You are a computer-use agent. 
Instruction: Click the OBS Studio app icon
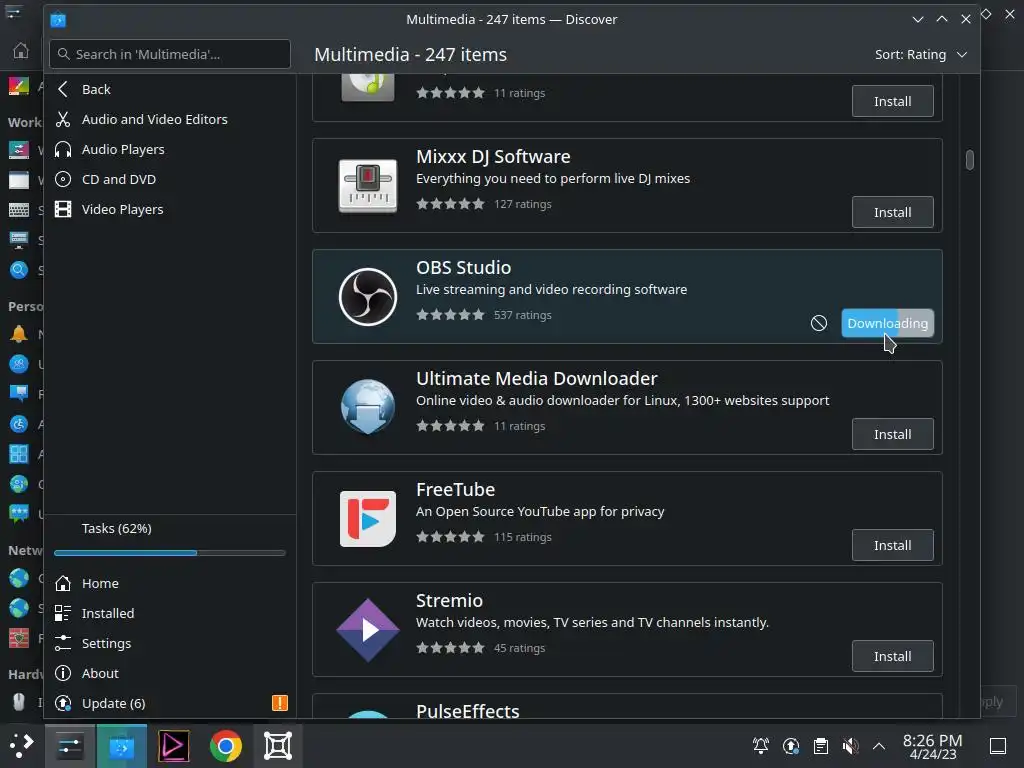pyautogui.click(x=368, y=296)
